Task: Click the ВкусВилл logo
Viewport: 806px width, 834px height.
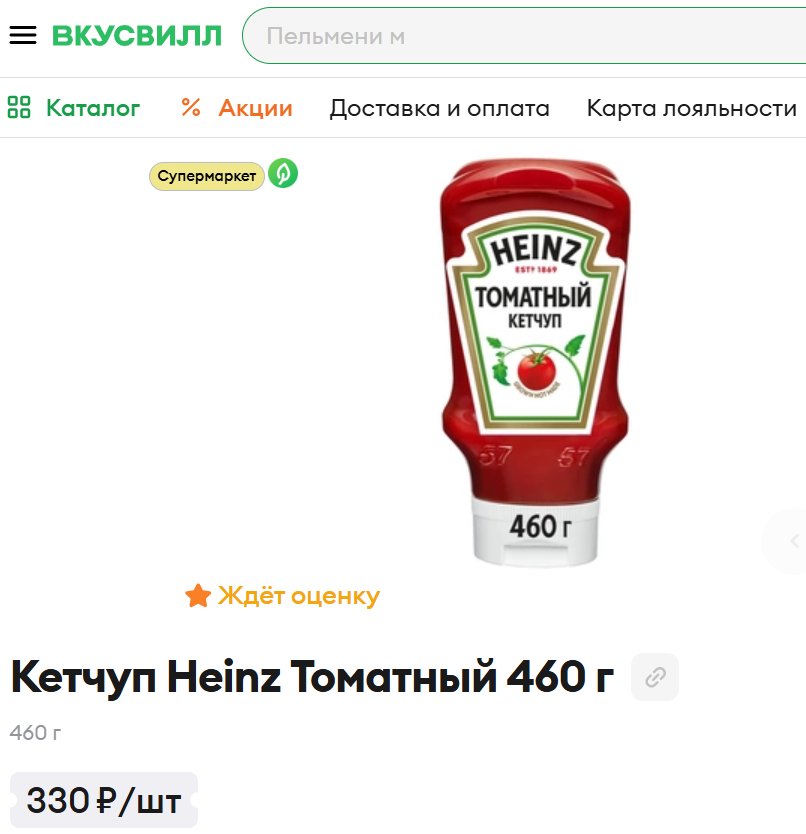Action: click(137, 36)
